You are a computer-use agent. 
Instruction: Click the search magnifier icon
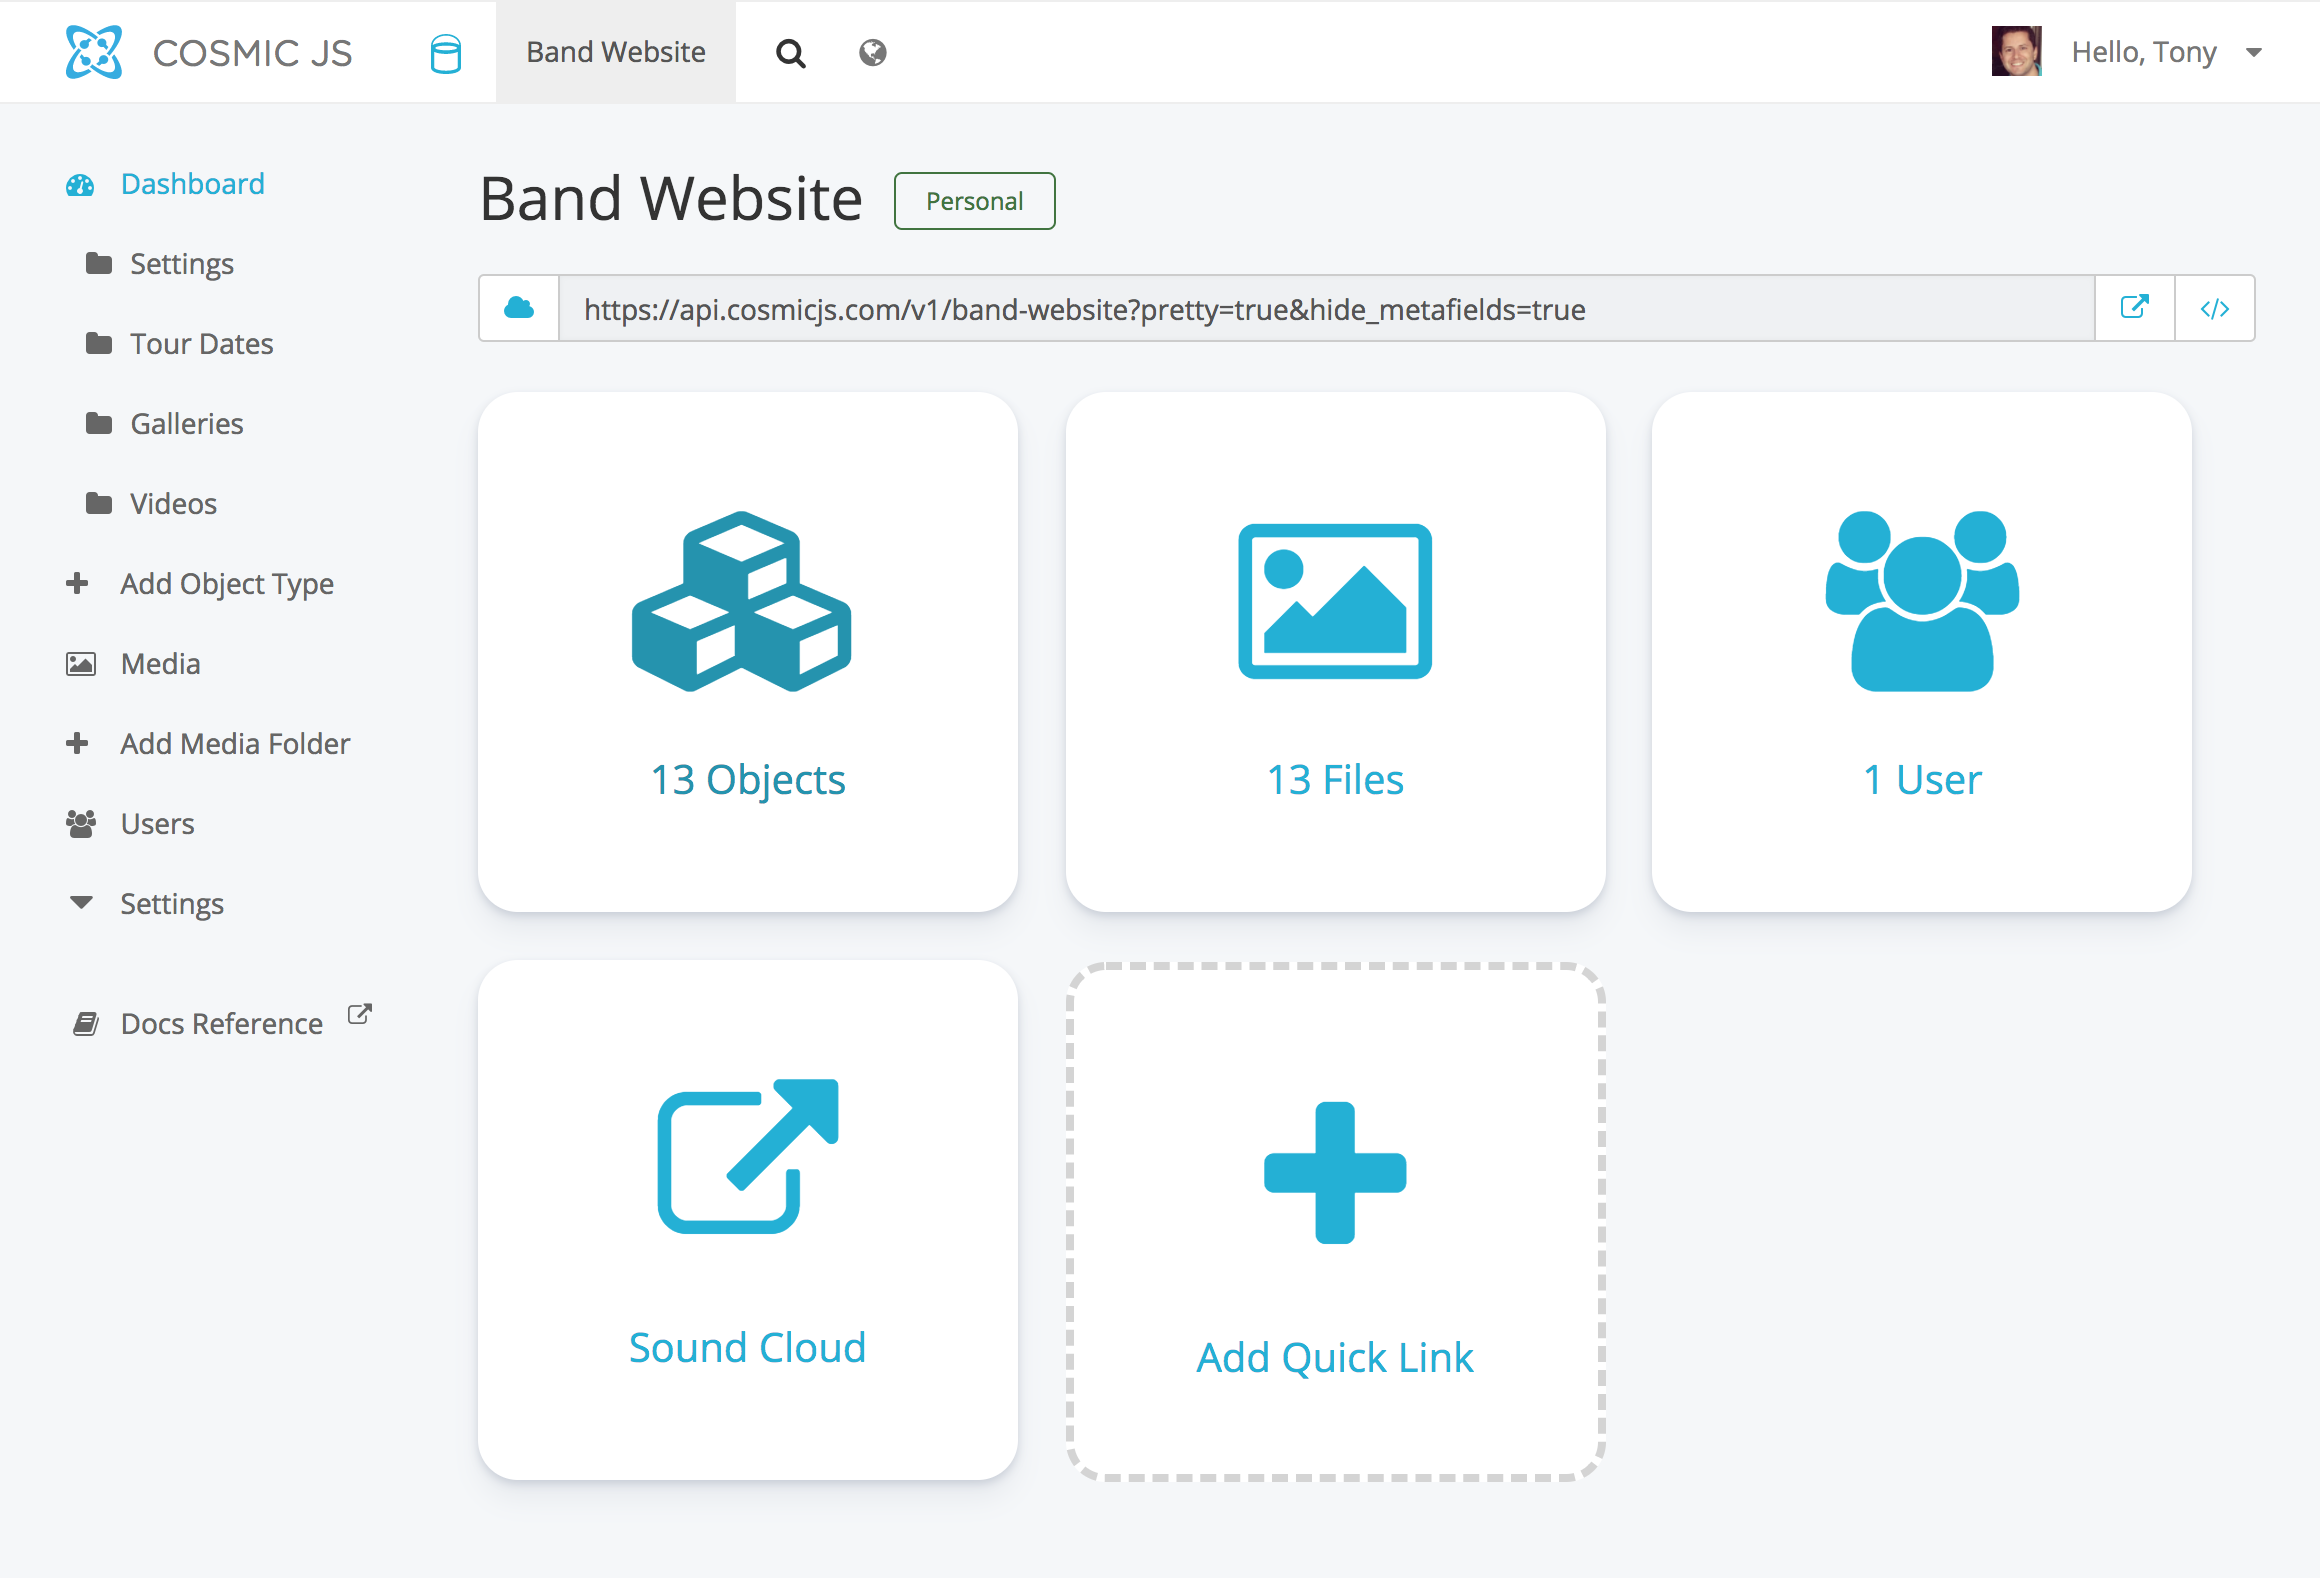pyautogui.click(x=790, y=53)
